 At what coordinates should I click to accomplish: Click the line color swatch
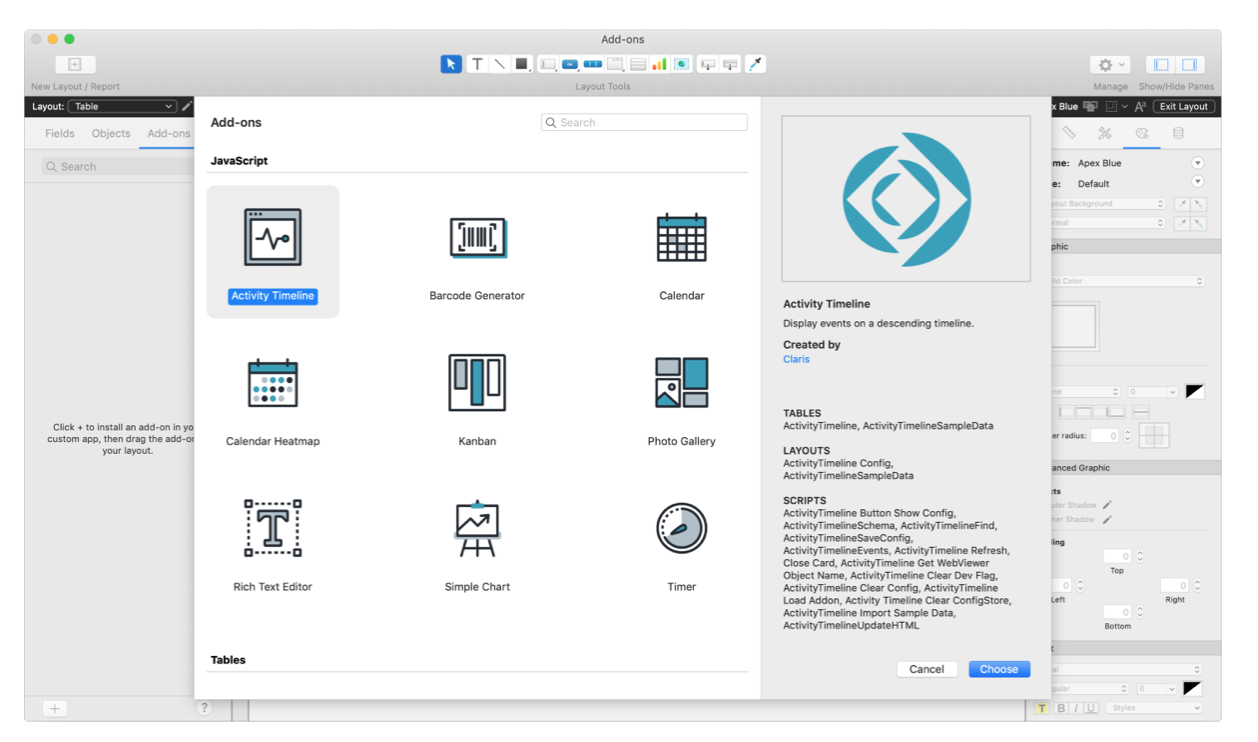pyautogui.click(x=1194, y=392)
